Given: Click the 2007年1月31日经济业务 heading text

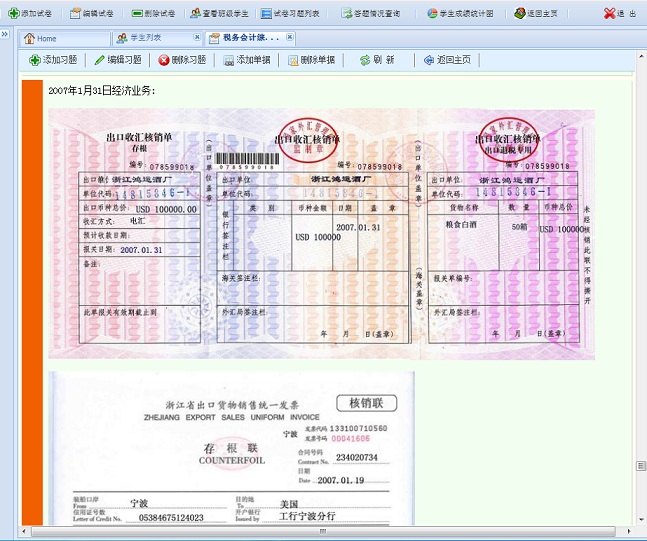Looking at the screenshot, I should [x=102, y=90].
